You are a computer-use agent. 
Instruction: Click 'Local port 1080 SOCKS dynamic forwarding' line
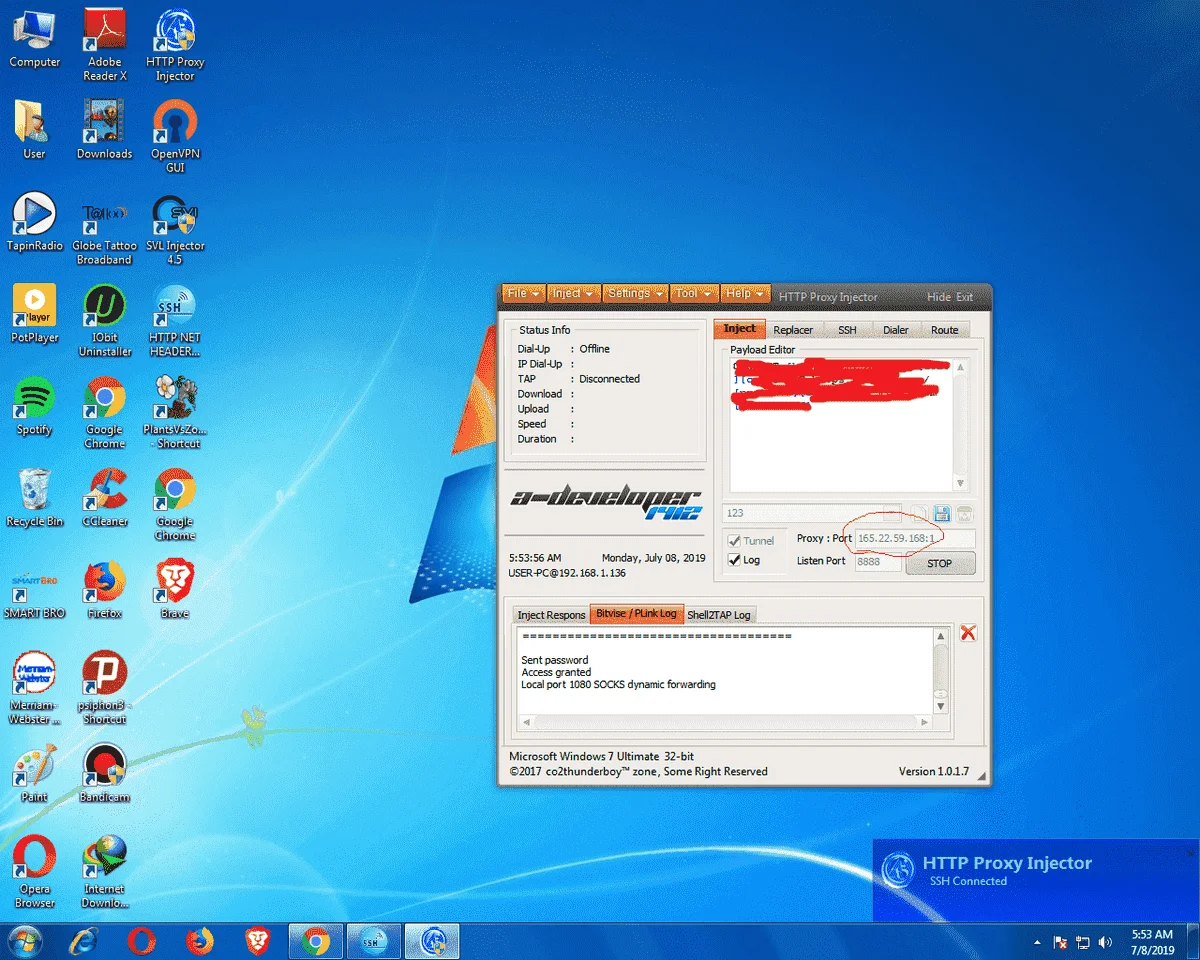(618, 685)
